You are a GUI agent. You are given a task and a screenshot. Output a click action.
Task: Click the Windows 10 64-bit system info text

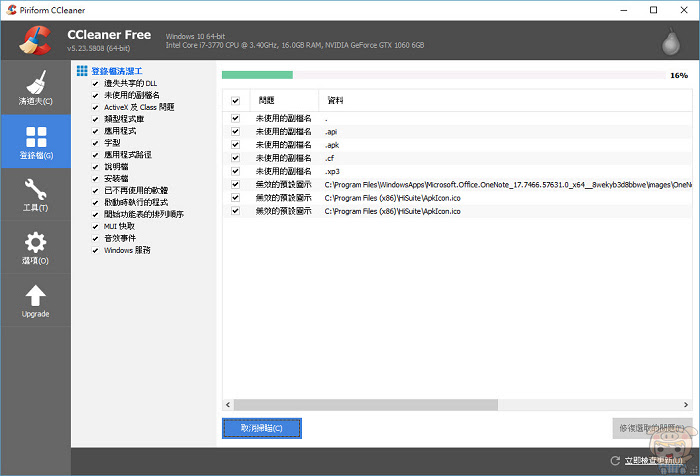coord(195,36)
